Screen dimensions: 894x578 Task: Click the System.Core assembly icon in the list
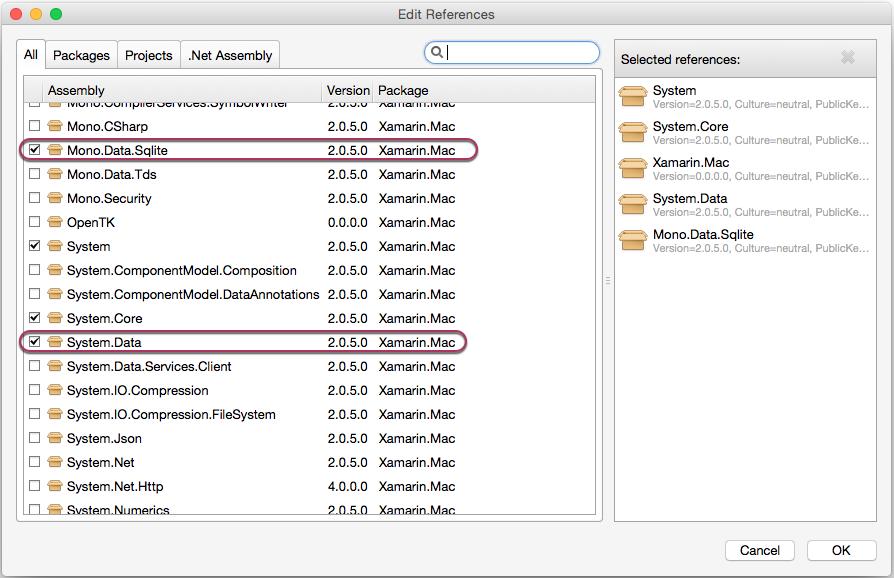55,318
